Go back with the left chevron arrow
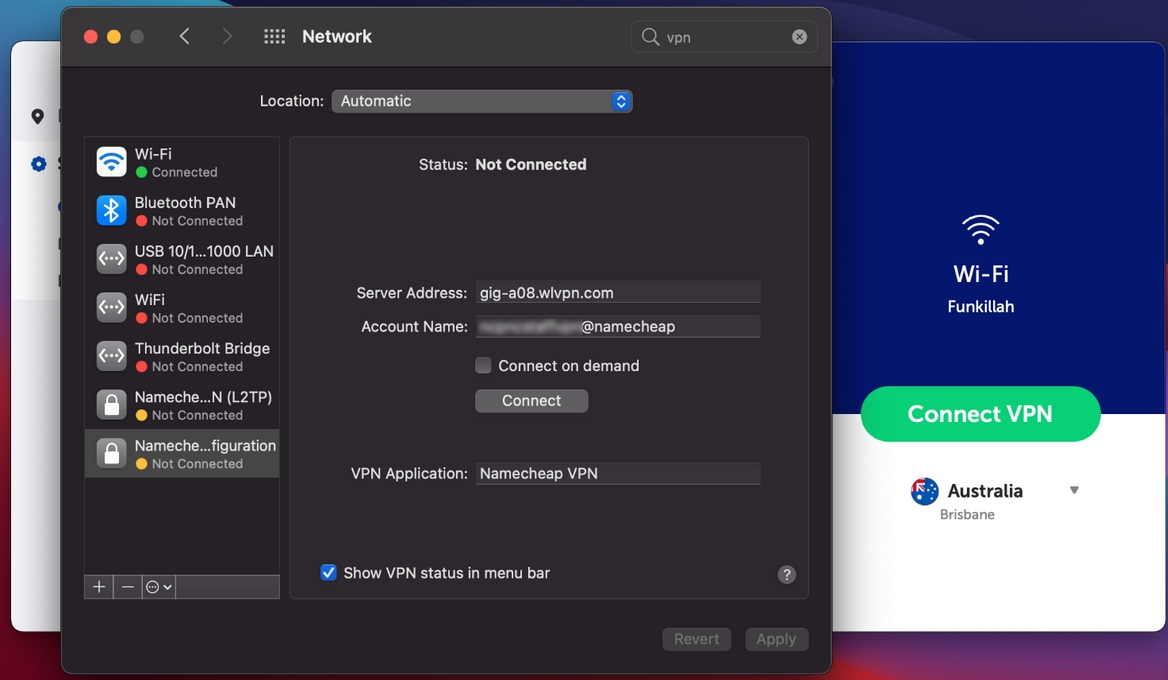This screenshot has width=1168, height=680. pos(185,36)
